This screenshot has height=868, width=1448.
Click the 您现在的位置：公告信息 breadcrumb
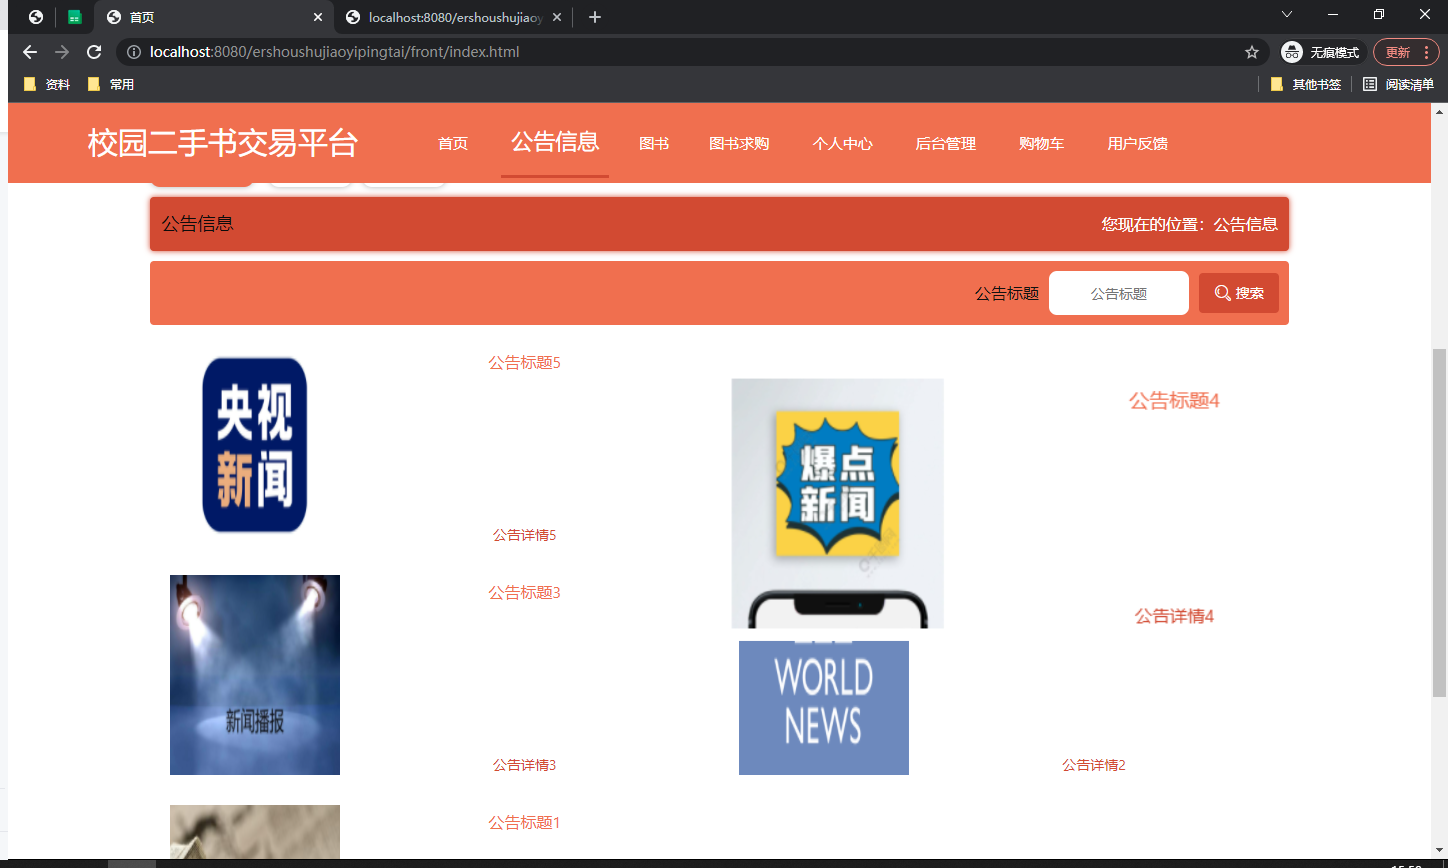click(1190, 224)
